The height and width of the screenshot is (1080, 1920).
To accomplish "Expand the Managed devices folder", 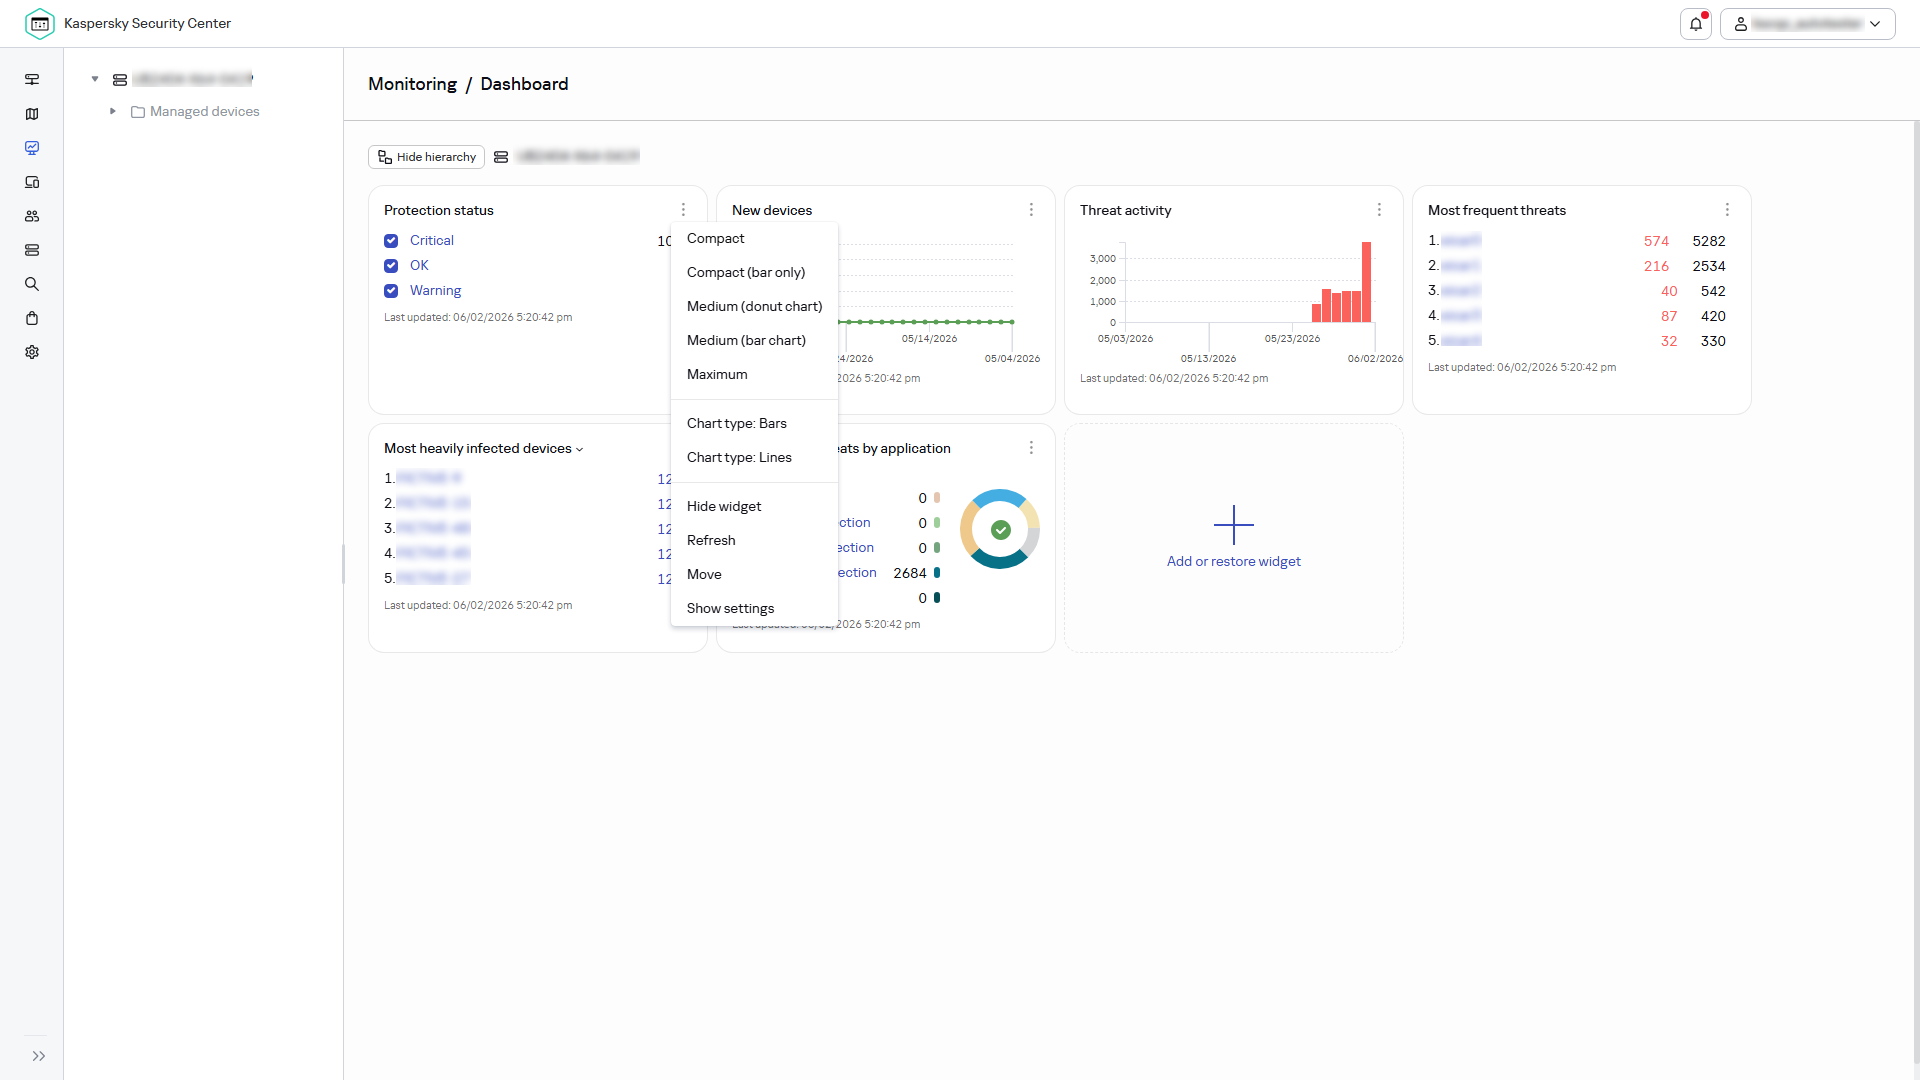I will pyautogui.click(x=113, y=111).
